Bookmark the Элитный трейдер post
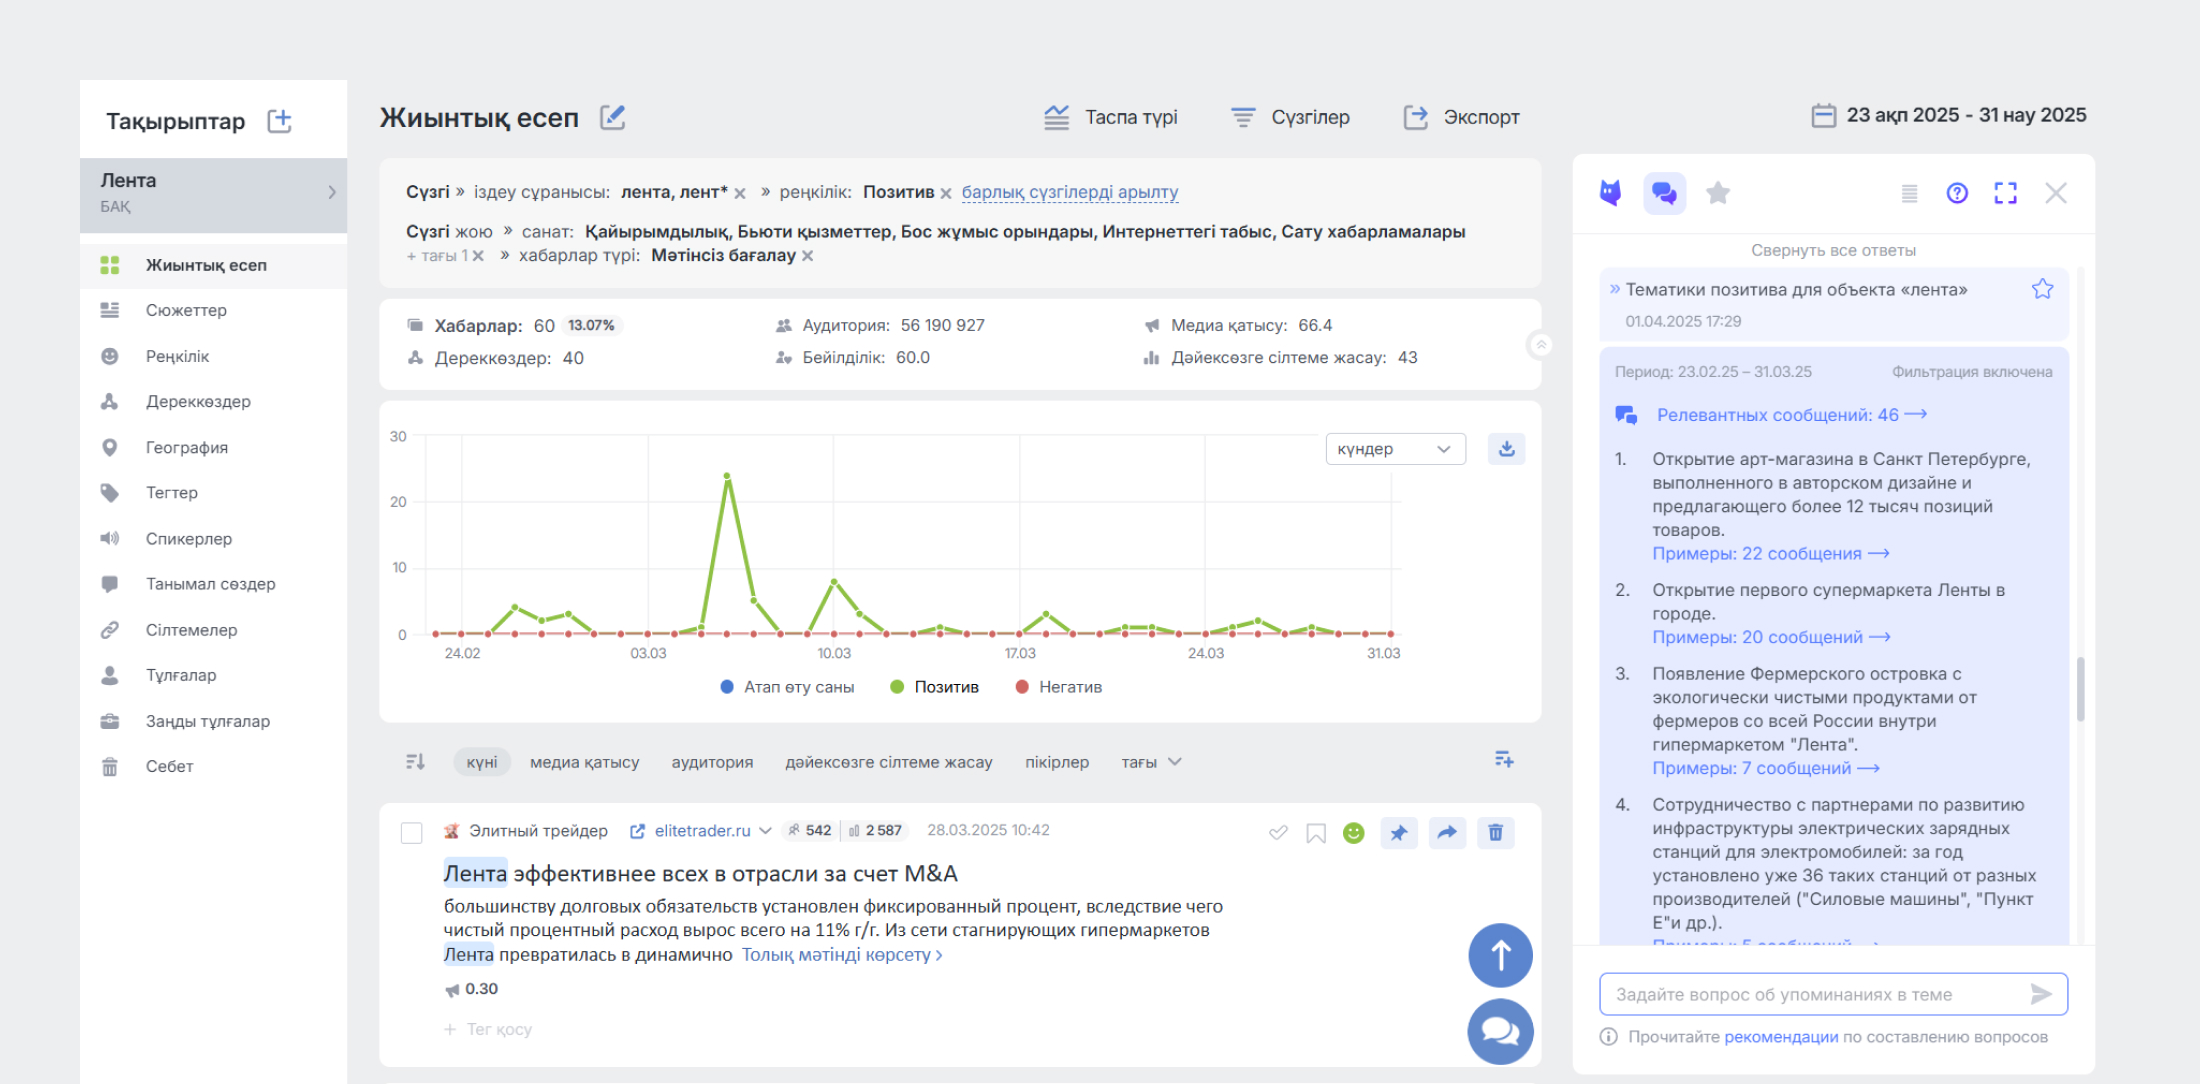The height and width of the screenshot is (1084, 2200). click(1316, 833)
